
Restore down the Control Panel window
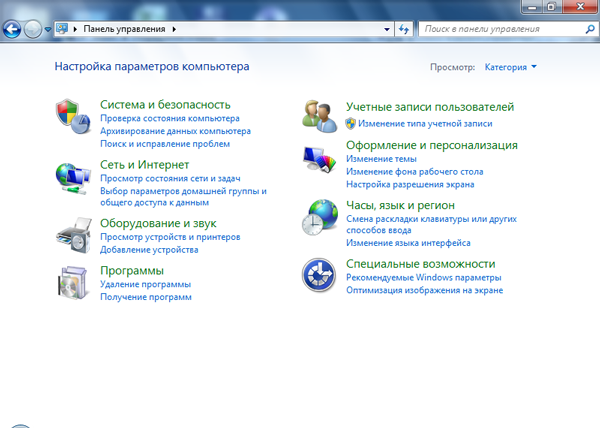[x=552, y=6]
